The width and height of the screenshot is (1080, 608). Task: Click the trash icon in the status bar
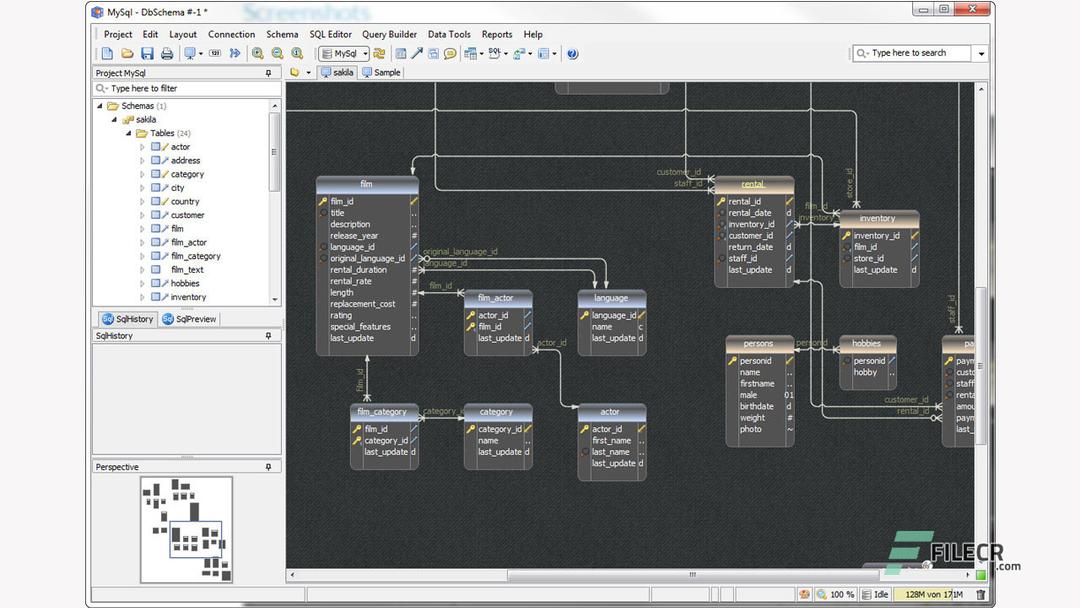coord(981,594)
